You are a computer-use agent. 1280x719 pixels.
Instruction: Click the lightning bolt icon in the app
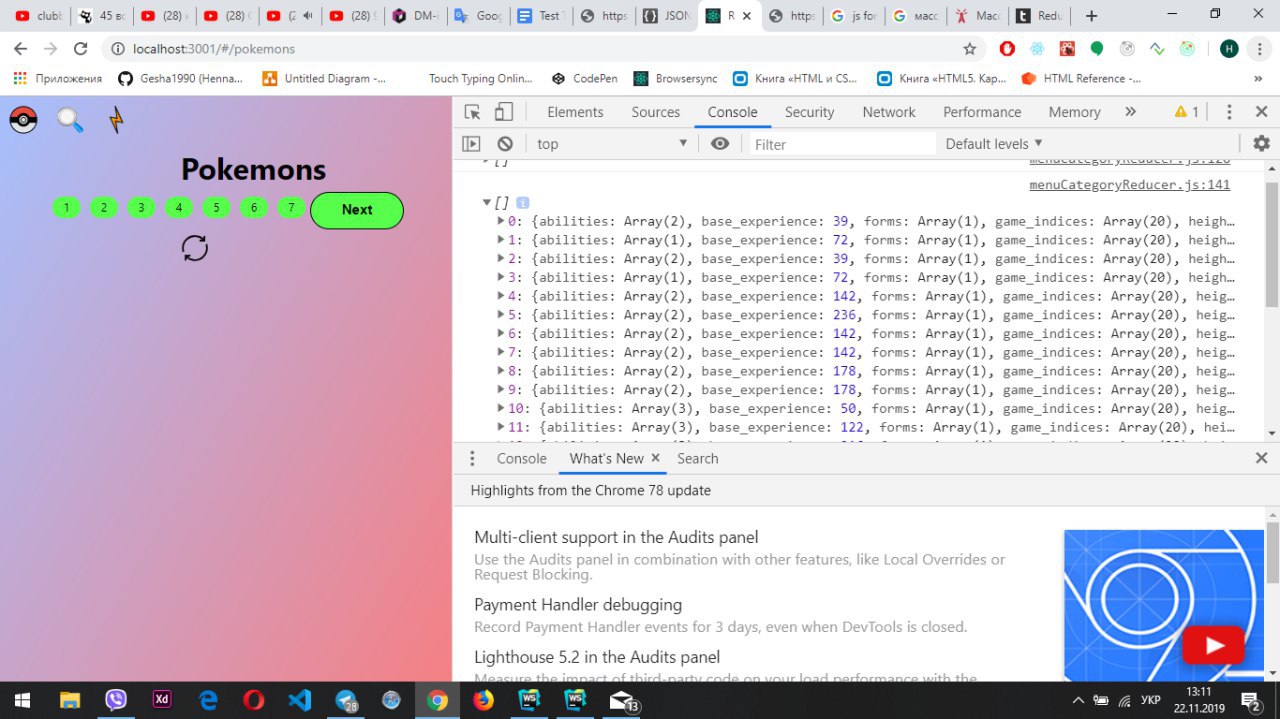tap(117, 120)
